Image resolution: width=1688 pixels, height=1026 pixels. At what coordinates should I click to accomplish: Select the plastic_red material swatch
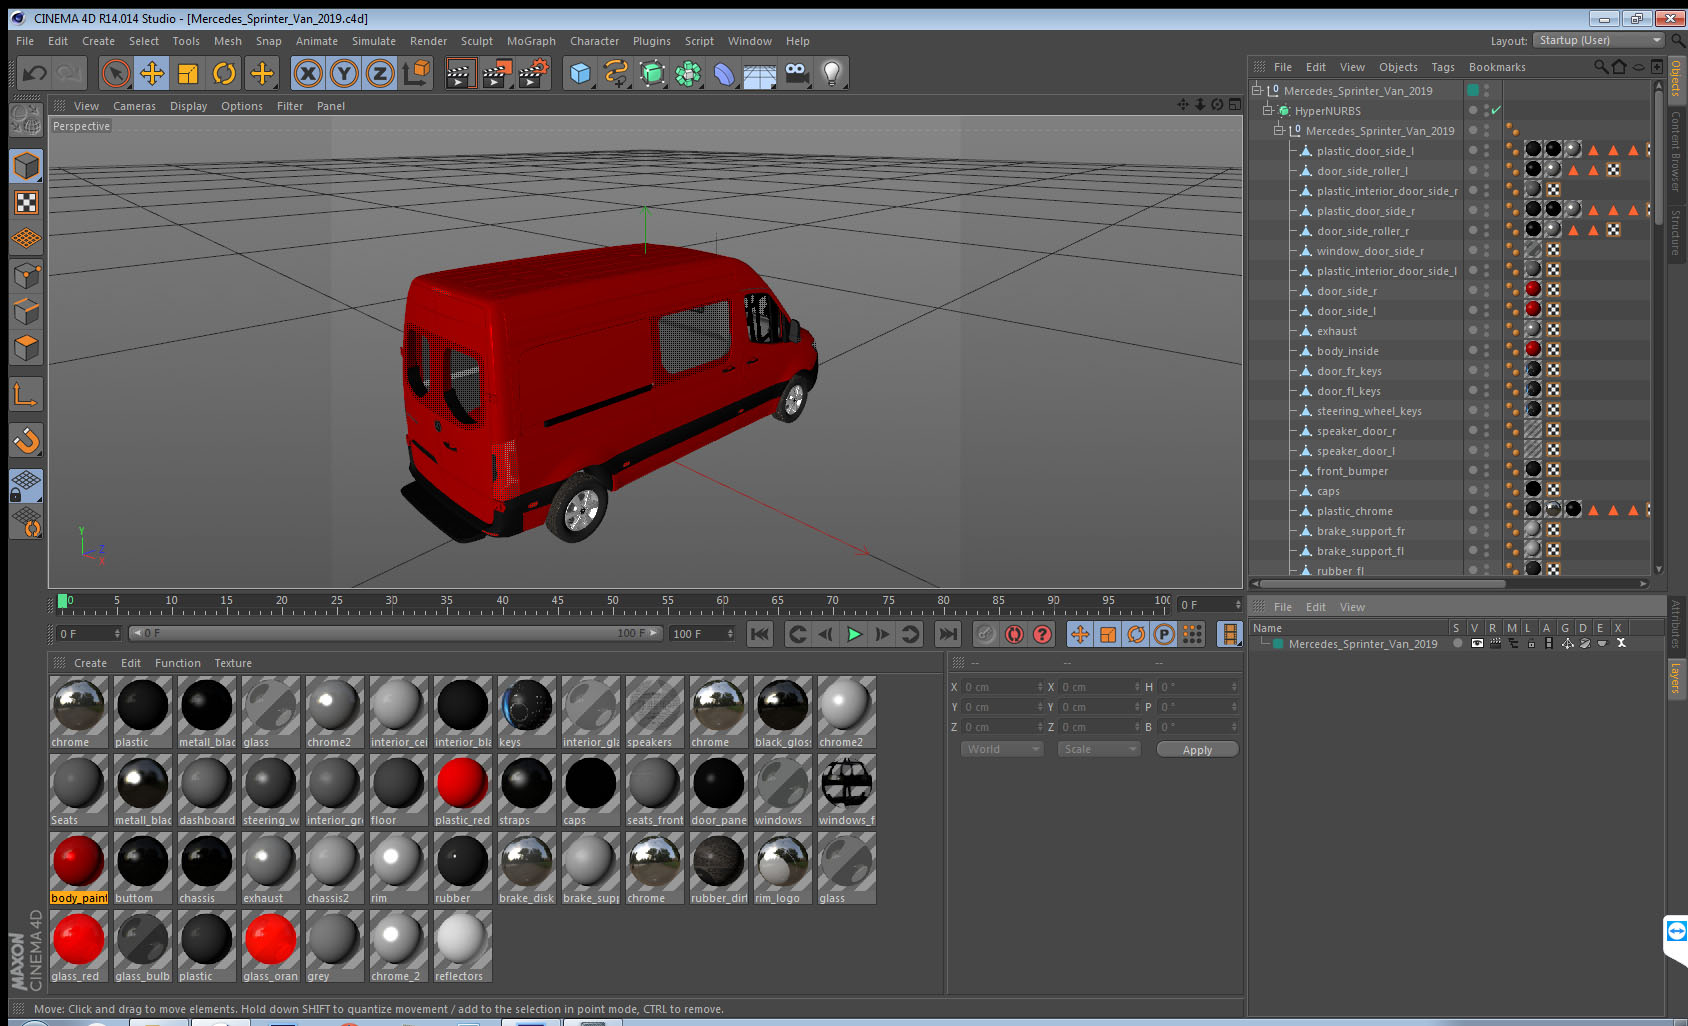click(463, 790)
